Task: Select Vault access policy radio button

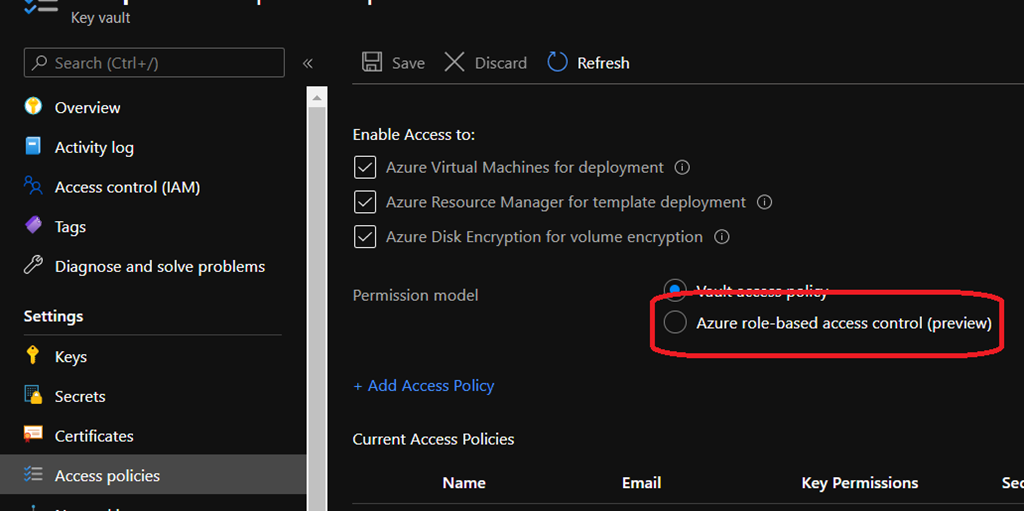Action: (x=676, y=290)
